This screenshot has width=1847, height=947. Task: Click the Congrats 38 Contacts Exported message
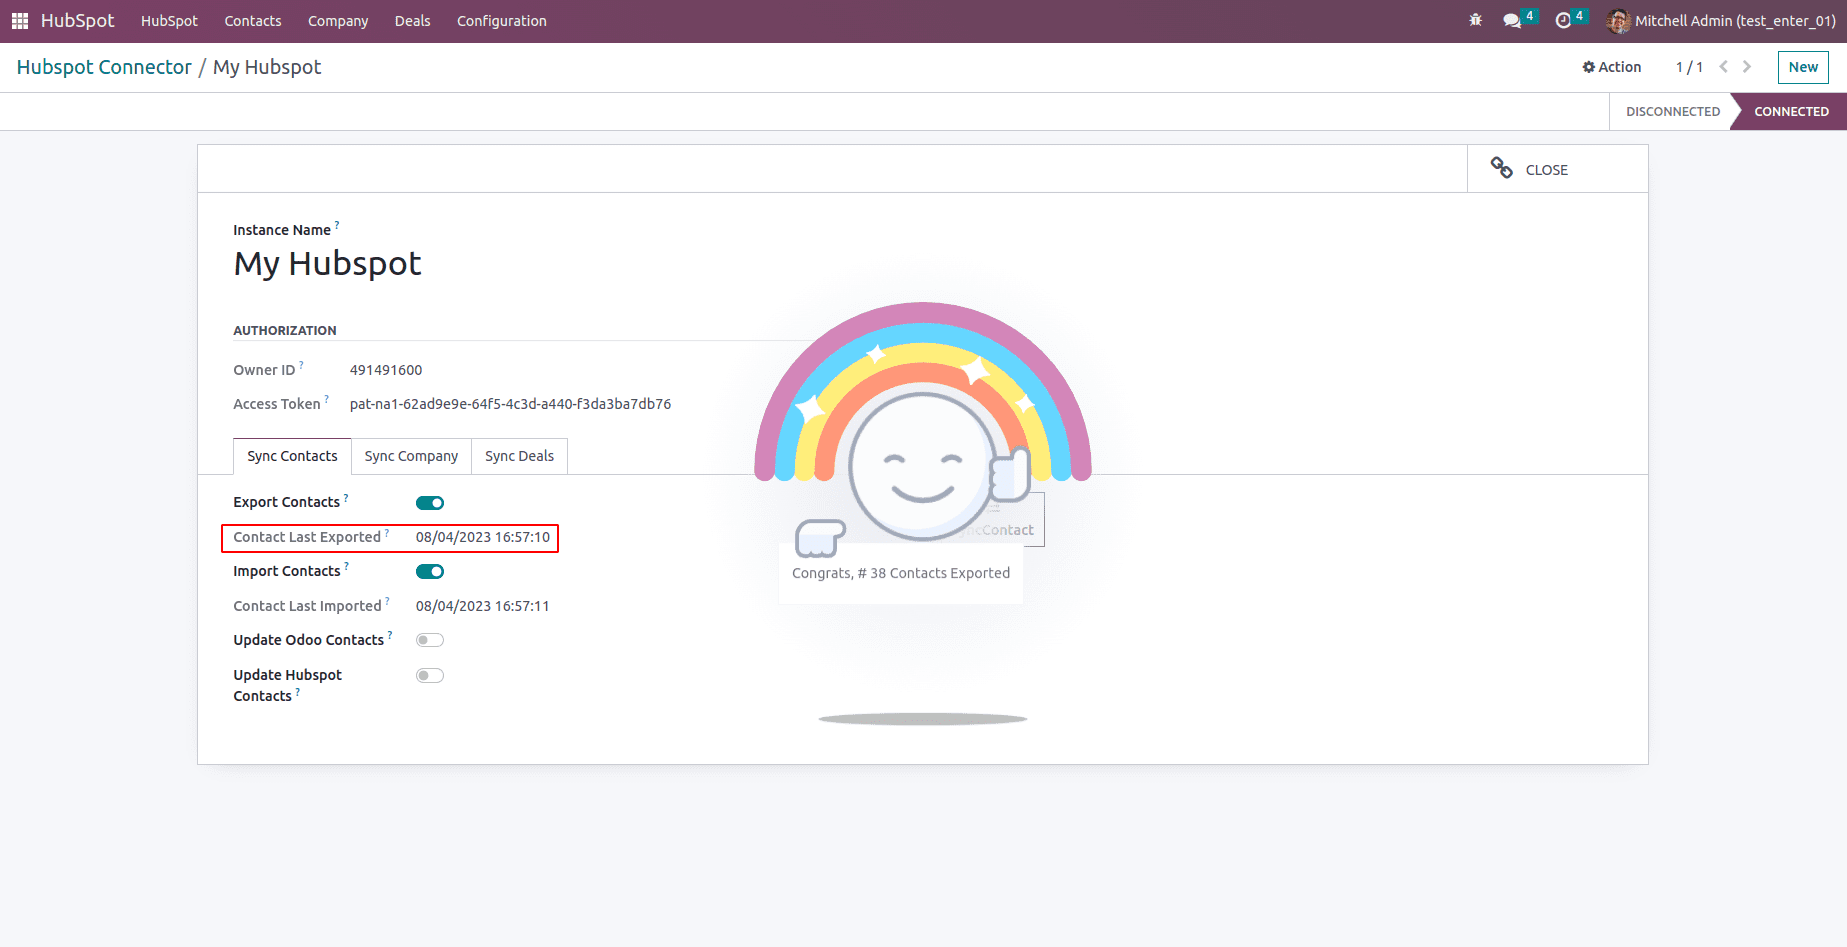[901, 573]
